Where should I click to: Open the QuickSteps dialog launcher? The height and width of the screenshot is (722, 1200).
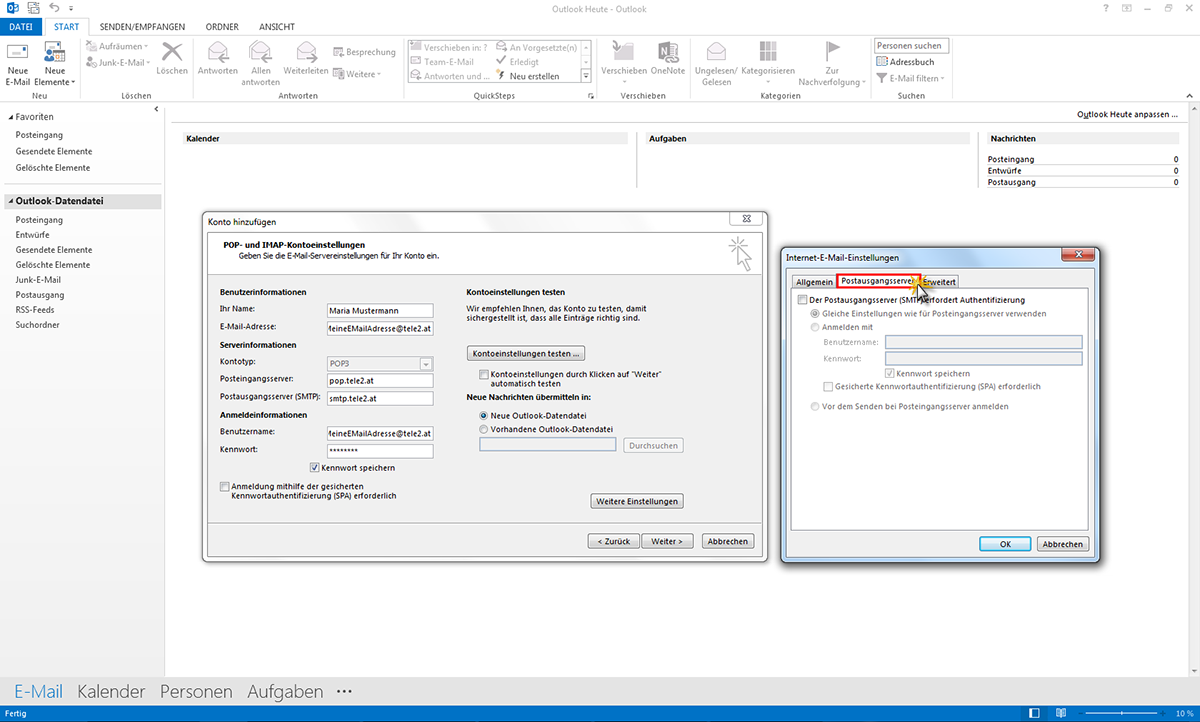[x=592, y=96]
